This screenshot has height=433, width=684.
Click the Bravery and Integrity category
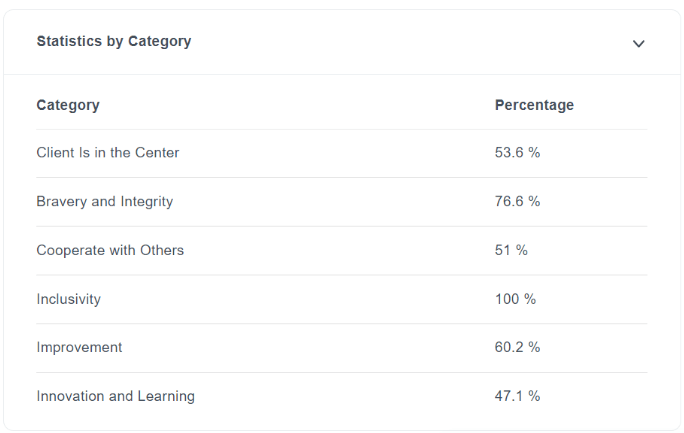pos(105,201)
